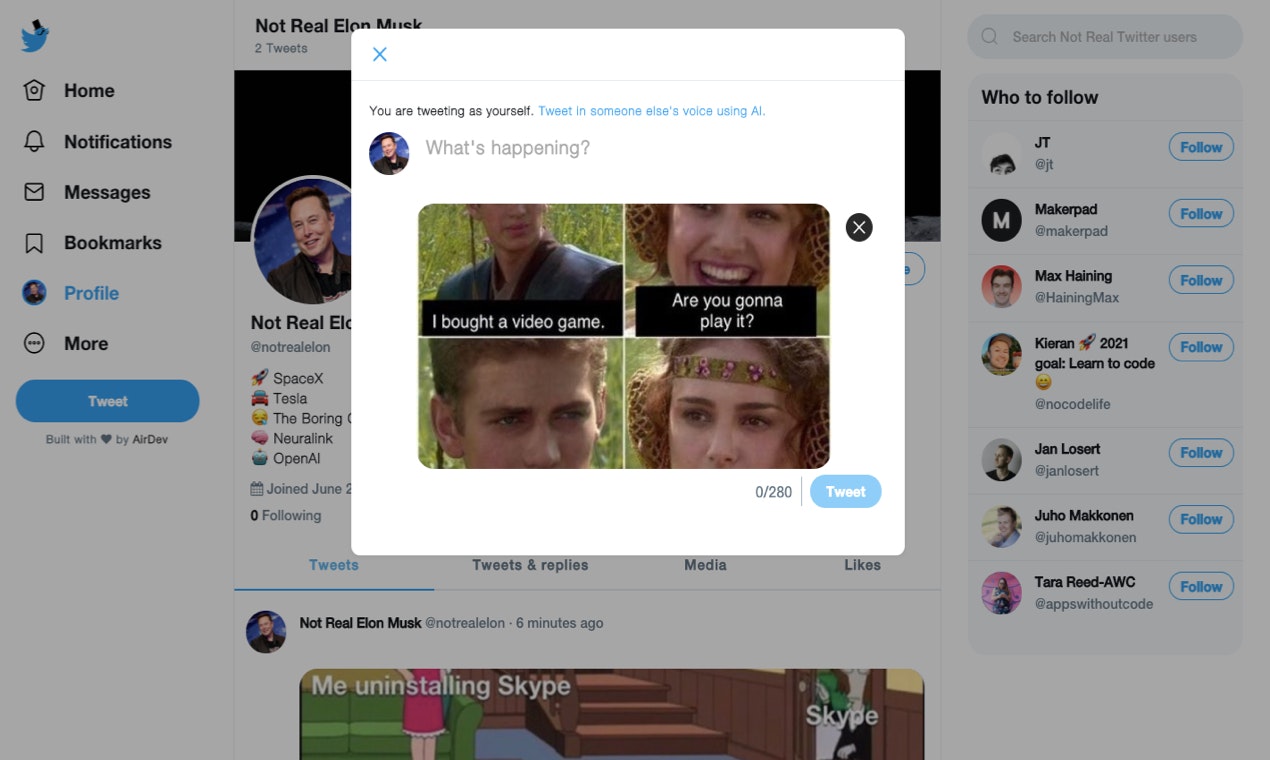This screenshot has width=1270, height=760.
Task: Switch to the Media tab
Action: pyautogui.click(x=705, y=565)
